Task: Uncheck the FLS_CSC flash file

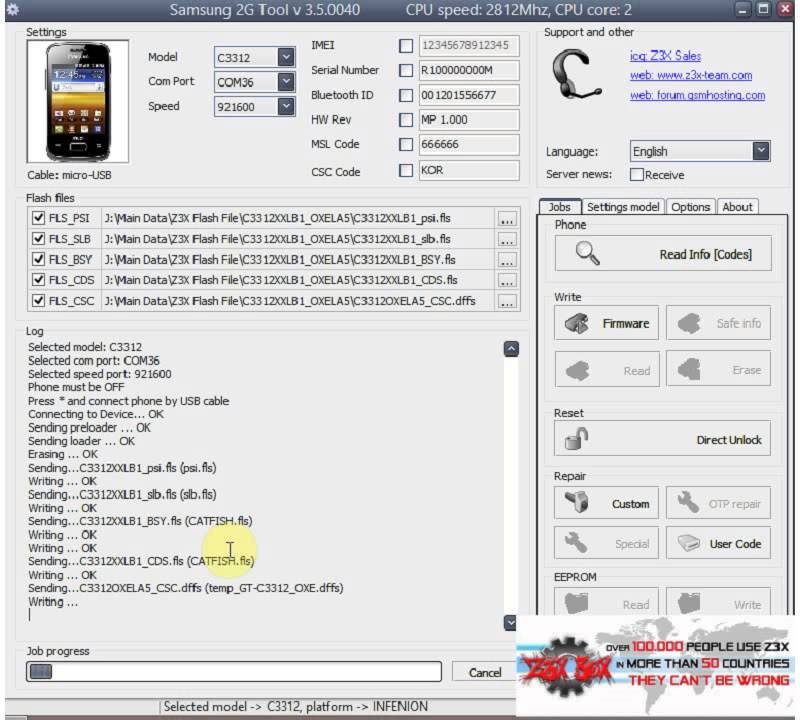Action: coord(38,301)
